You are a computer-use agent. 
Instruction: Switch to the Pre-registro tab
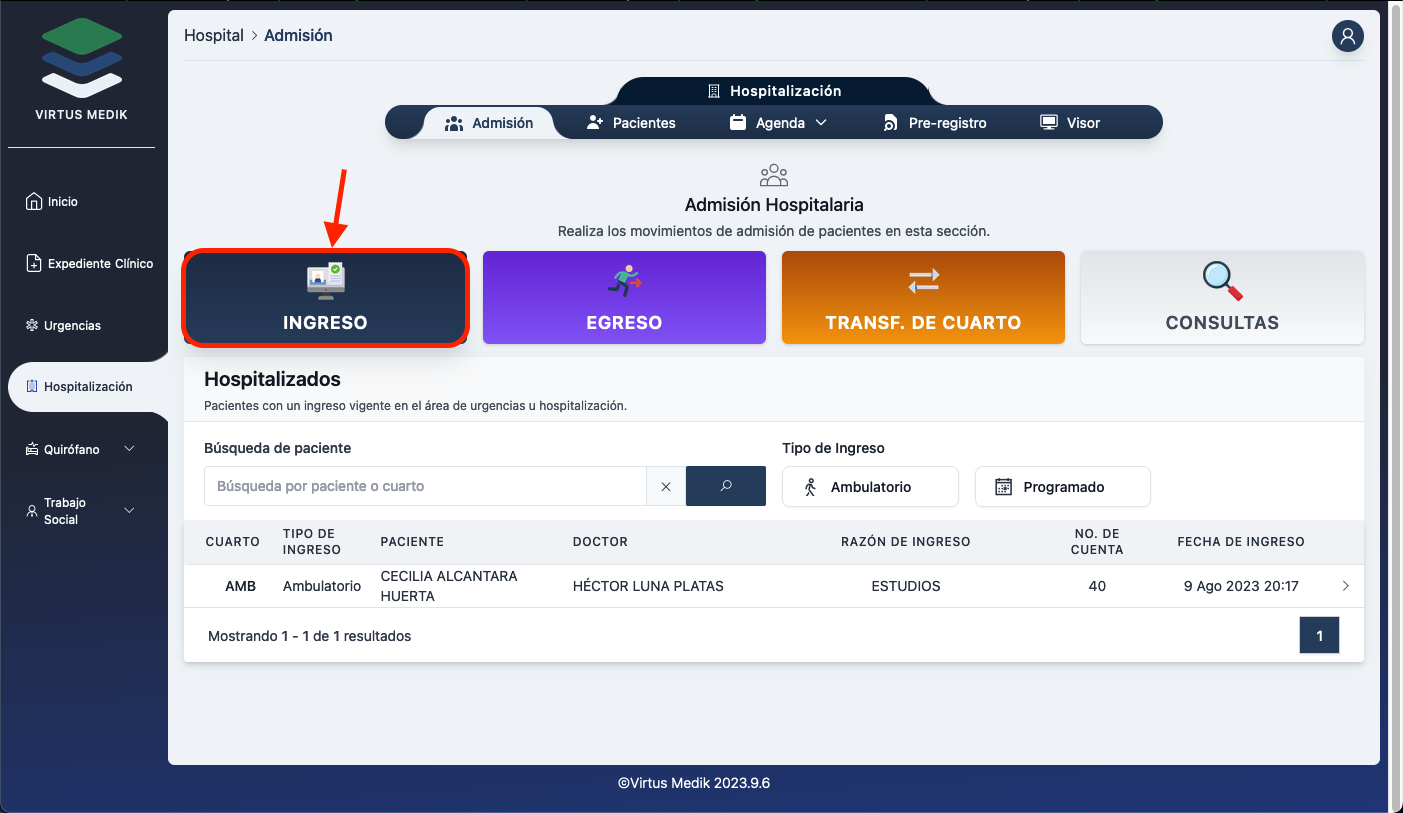click(934, 123)
